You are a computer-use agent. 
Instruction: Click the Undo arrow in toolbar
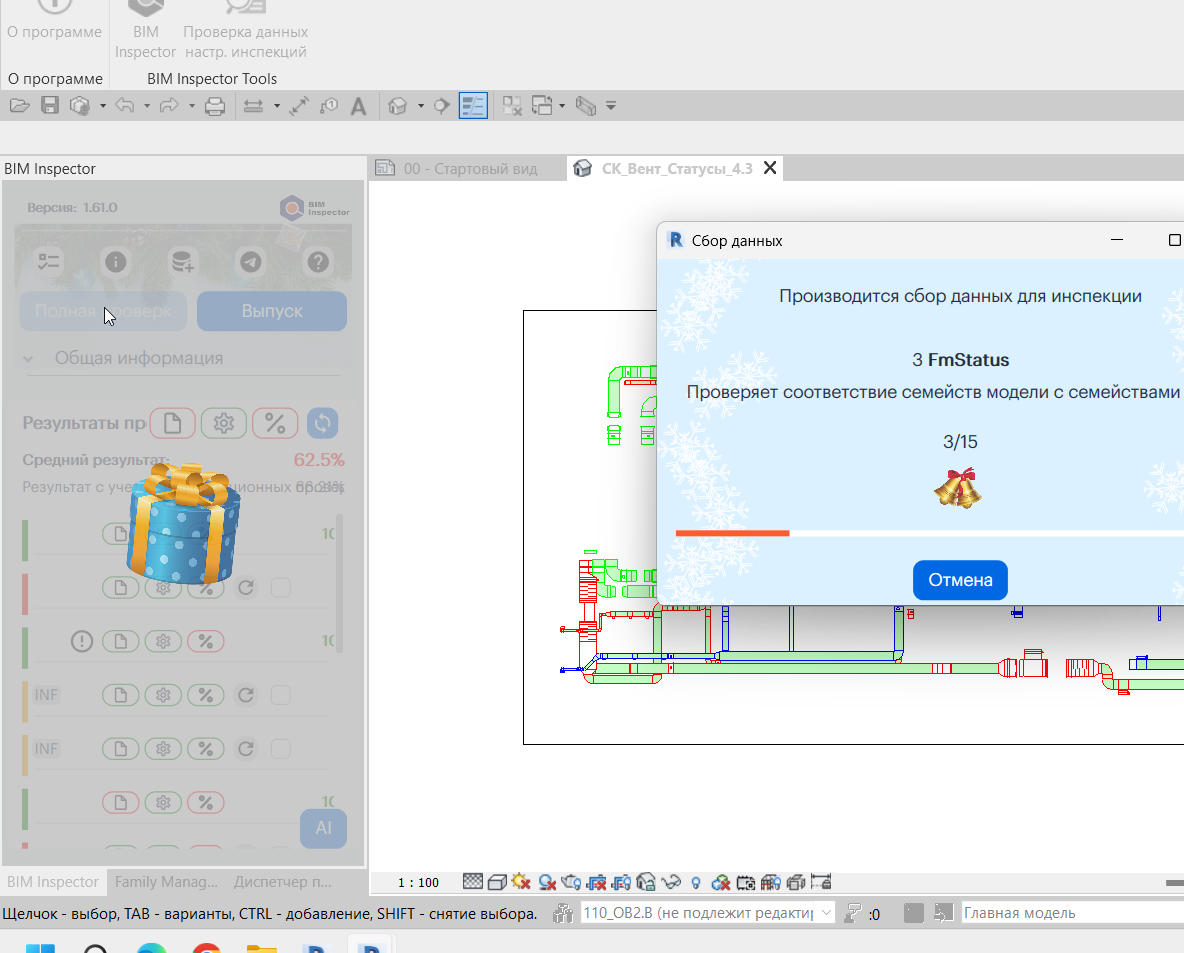pyautogui.click(x=125, y=106)
